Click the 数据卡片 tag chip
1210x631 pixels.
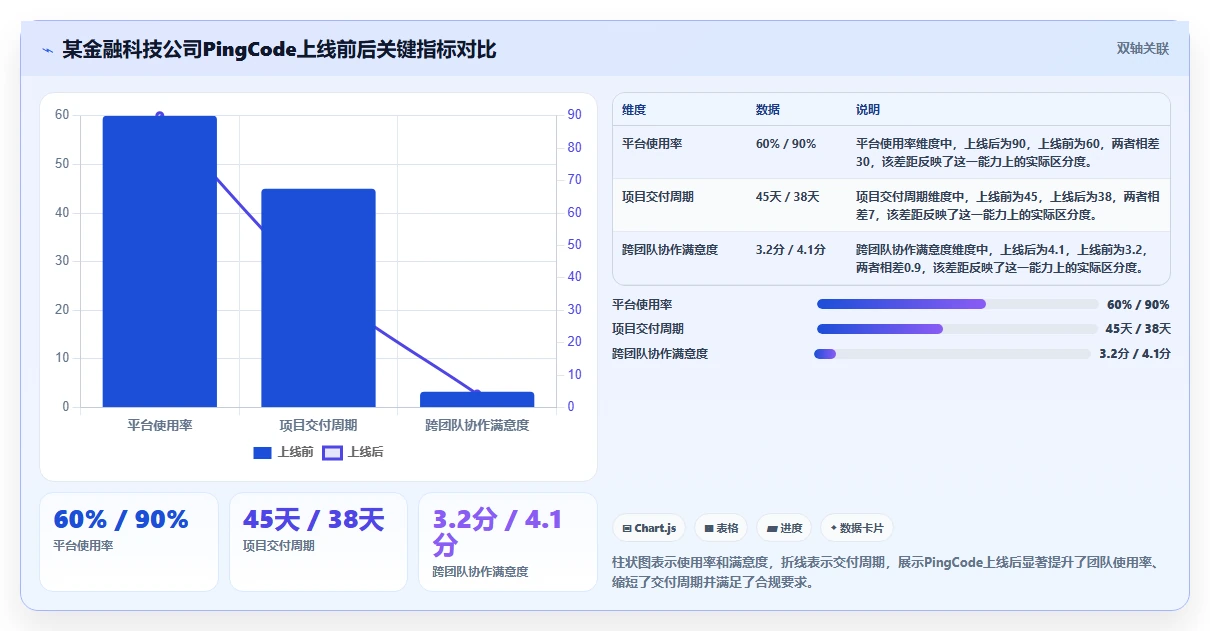[x=857, y=528]
